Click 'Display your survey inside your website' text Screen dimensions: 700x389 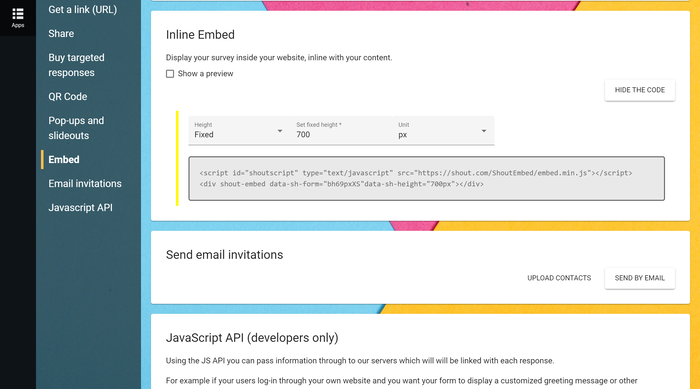pos(279,58)
